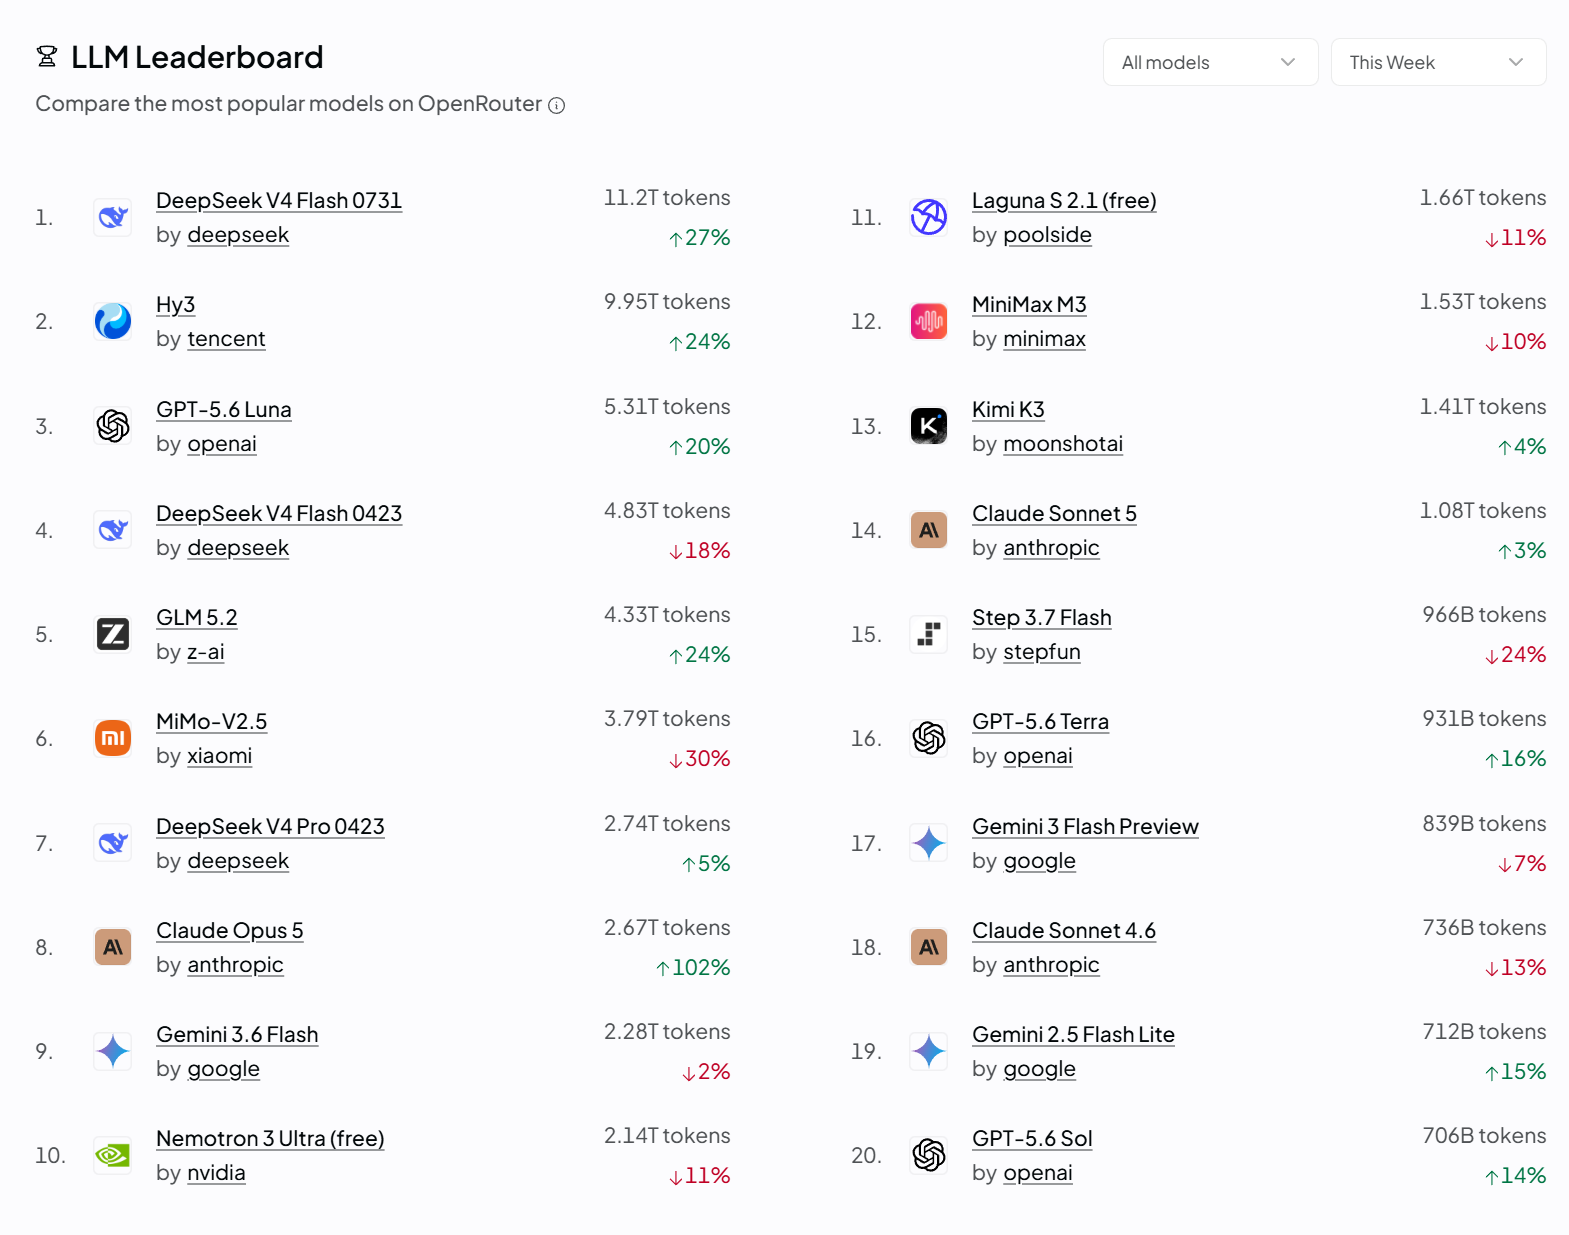Click the Xiaomi logo beside MiMo-V2.5
Screen dimensions: 1569x1235
pos(113,738)
